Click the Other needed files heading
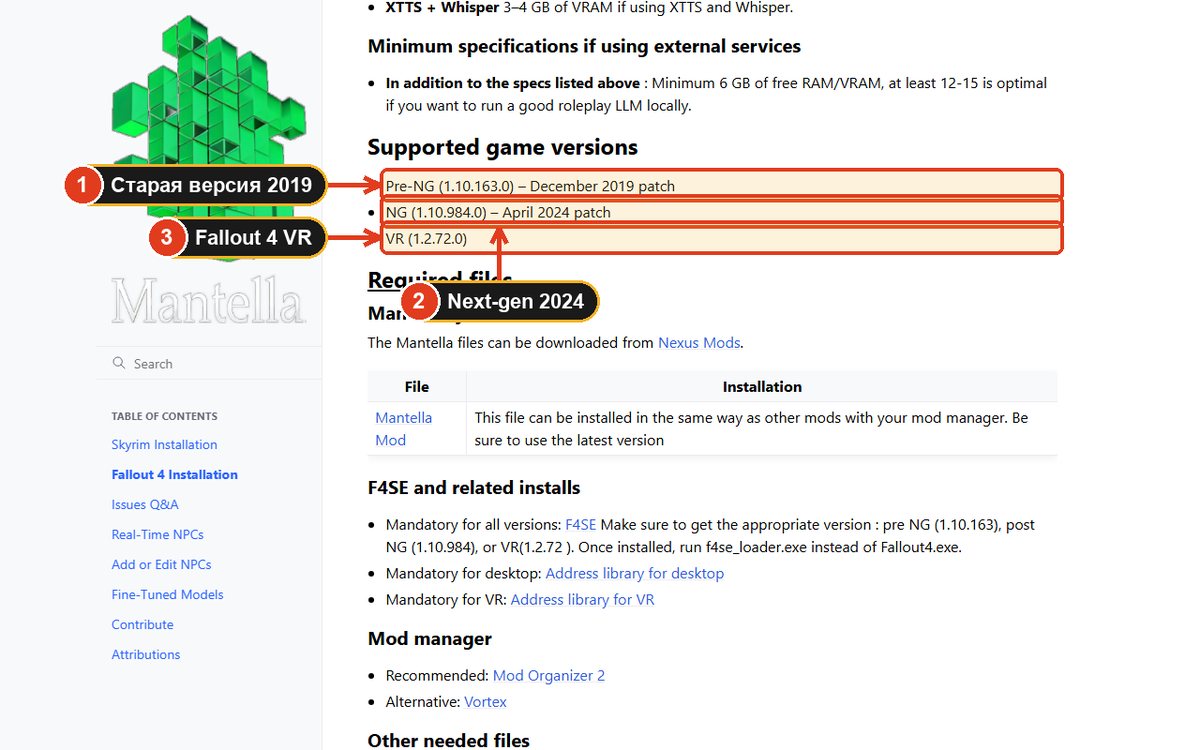1200x750 pixels. [x=449, y=741]
